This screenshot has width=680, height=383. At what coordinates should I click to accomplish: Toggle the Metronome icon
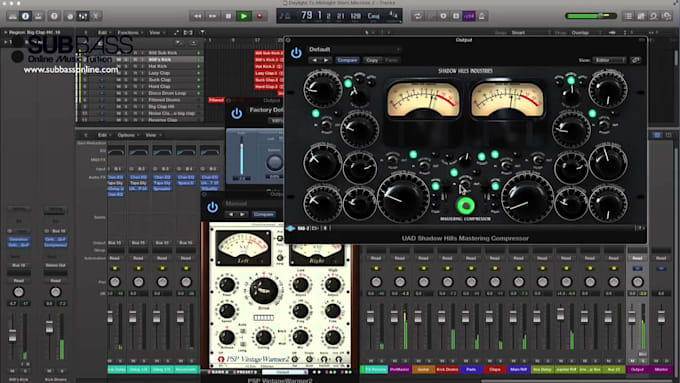pyautogui.click(x=482, y=16)
